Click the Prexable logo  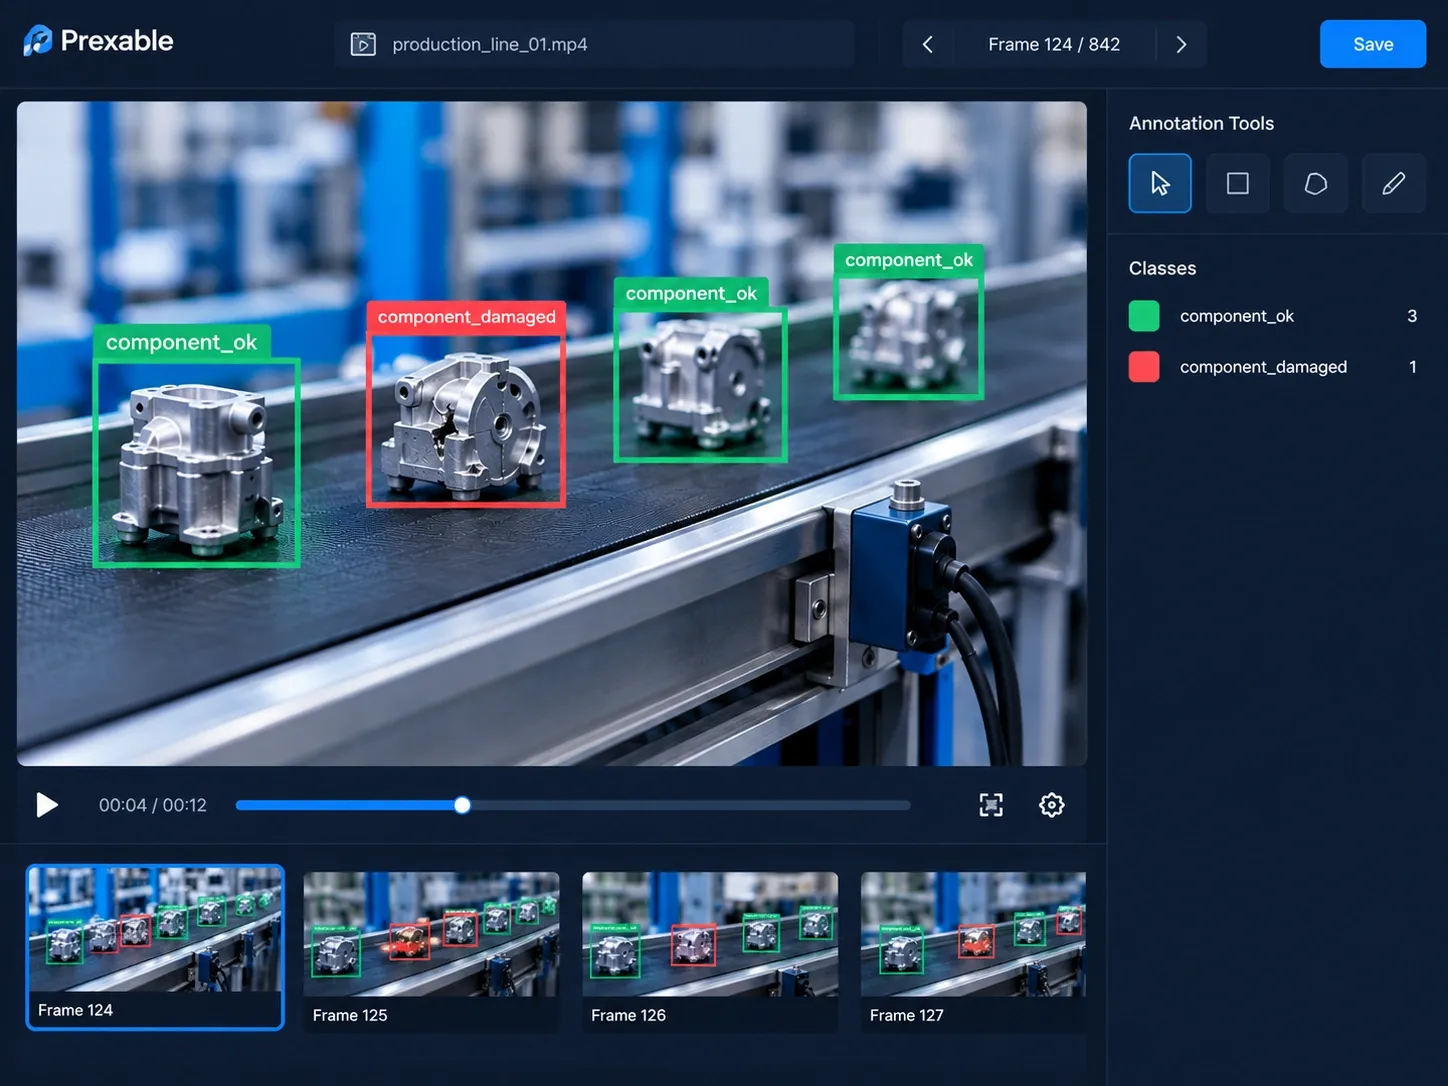[x=98, y=41]
